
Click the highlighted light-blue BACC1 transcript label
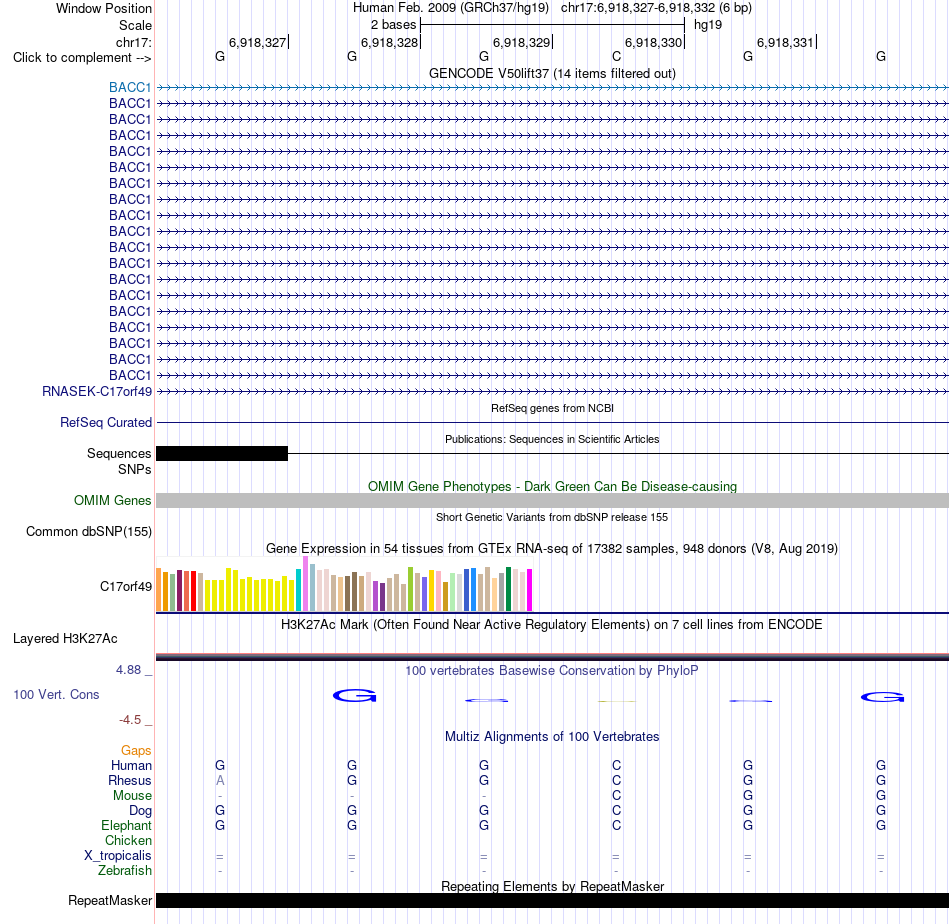pos(130,87)
